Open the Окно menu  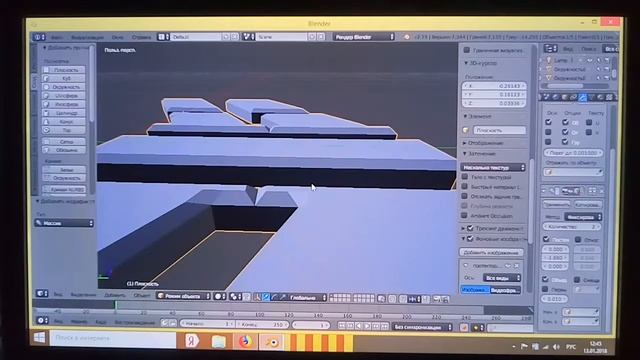(118, 38)
